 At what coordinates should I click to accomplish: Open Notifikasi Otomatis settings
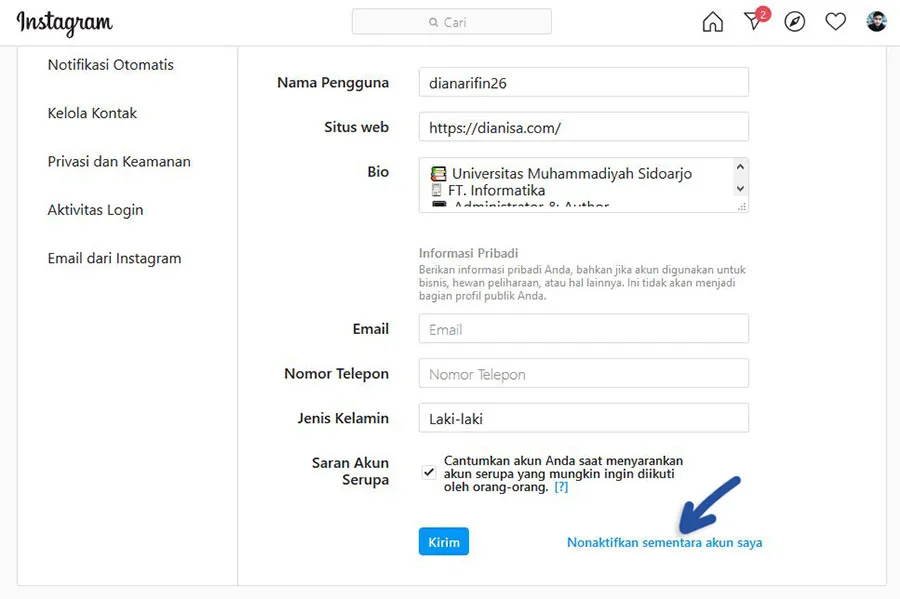tap(111, 65)
